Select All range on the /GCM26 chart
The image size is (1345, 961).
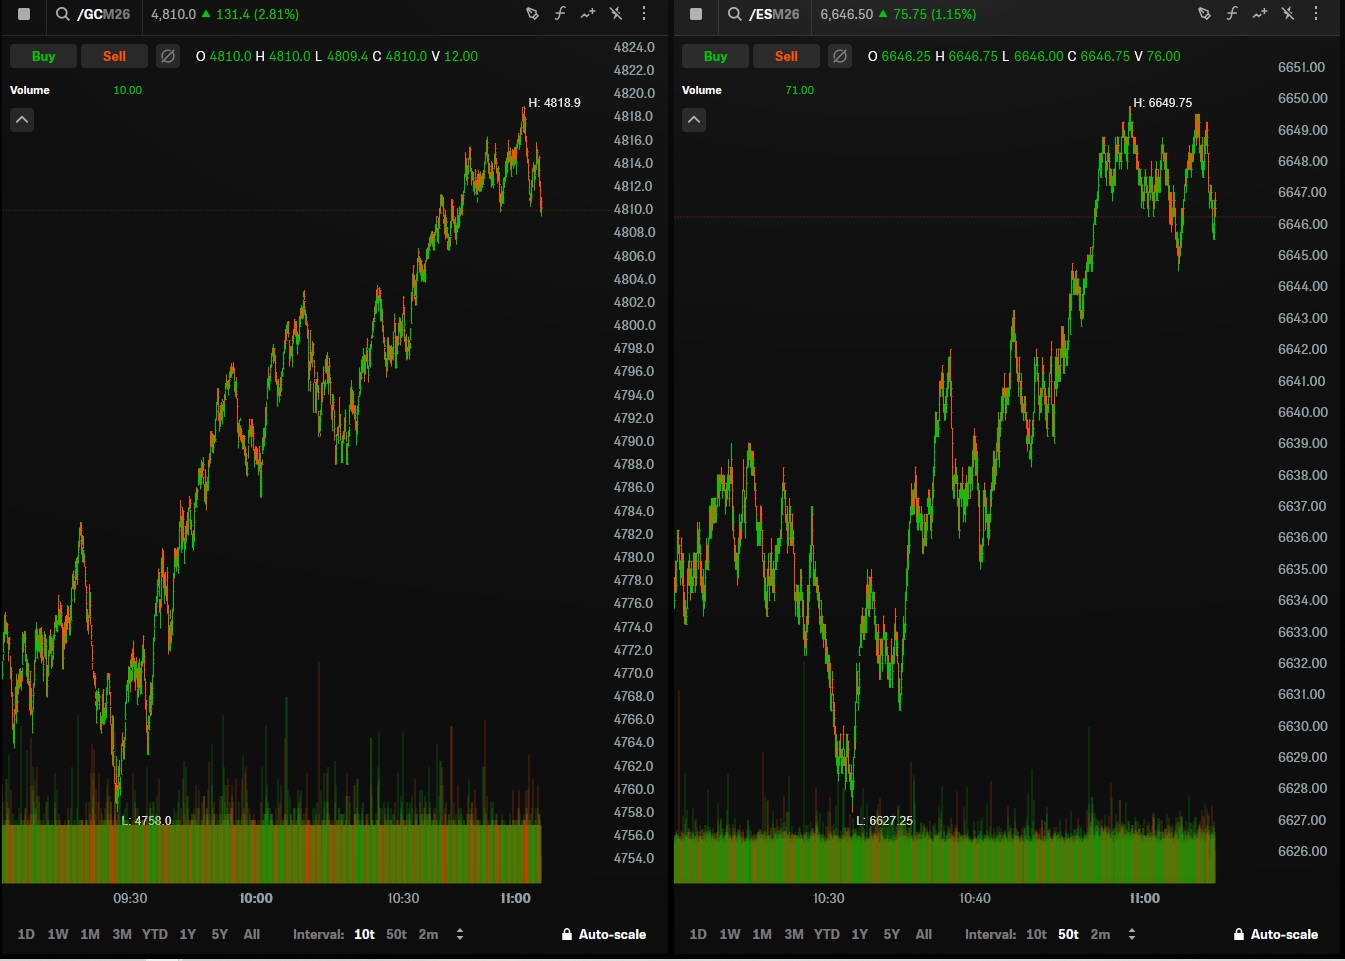tap(252, 934)
